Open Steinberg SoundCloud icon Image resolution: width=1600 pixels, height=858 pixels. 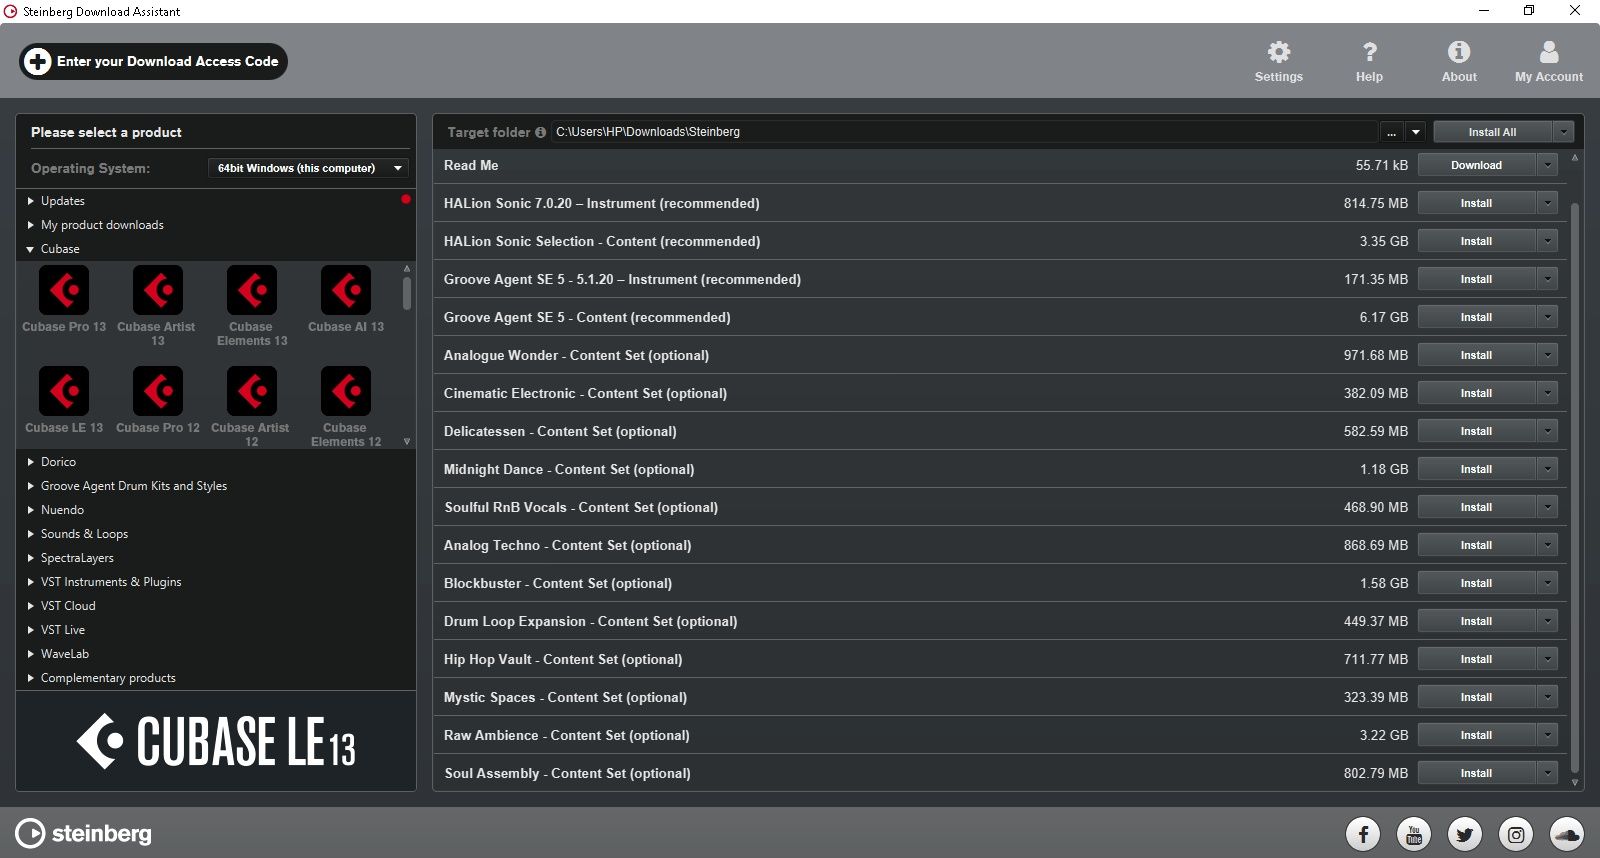tap(1567, 833)
